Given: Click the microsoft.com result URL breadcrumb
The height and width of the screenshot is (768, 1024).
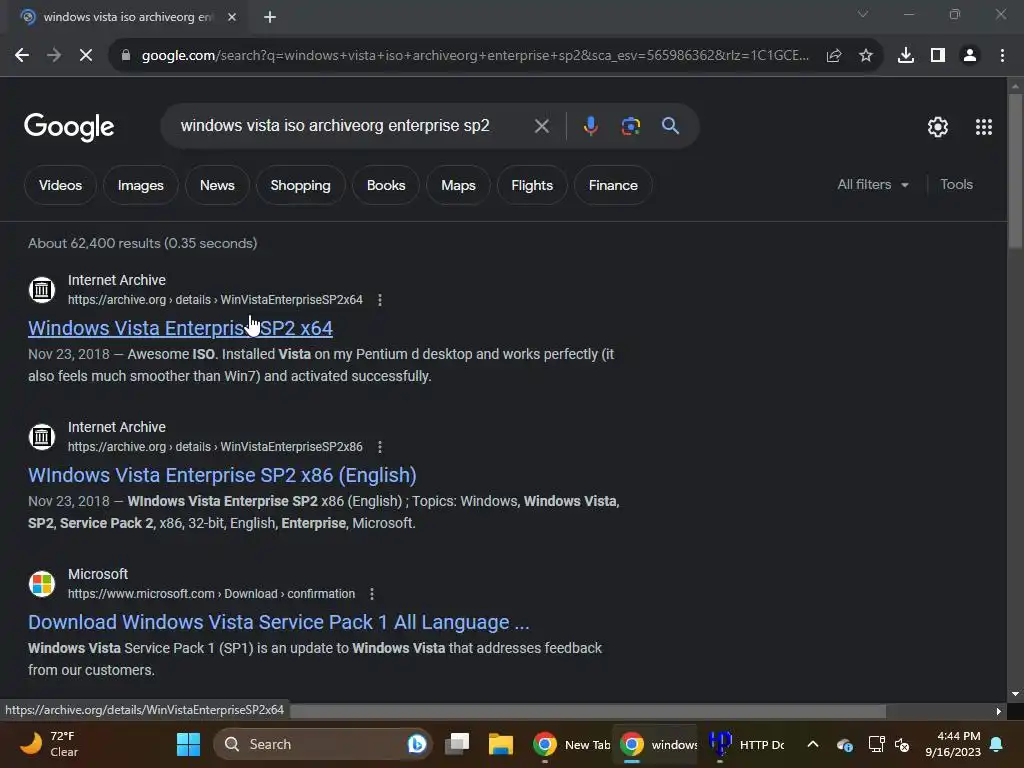Looking at the screenshot, I should (212, 594).
